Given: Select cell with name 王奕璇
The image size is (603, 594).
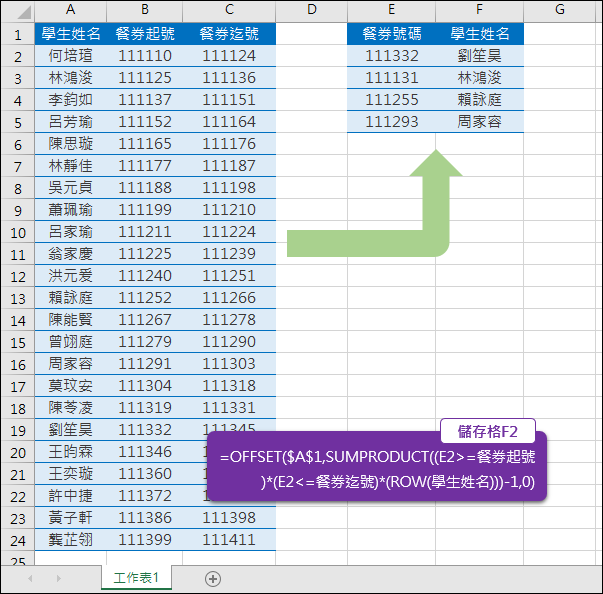Looking at the screenshot, I should click(71, 474).
